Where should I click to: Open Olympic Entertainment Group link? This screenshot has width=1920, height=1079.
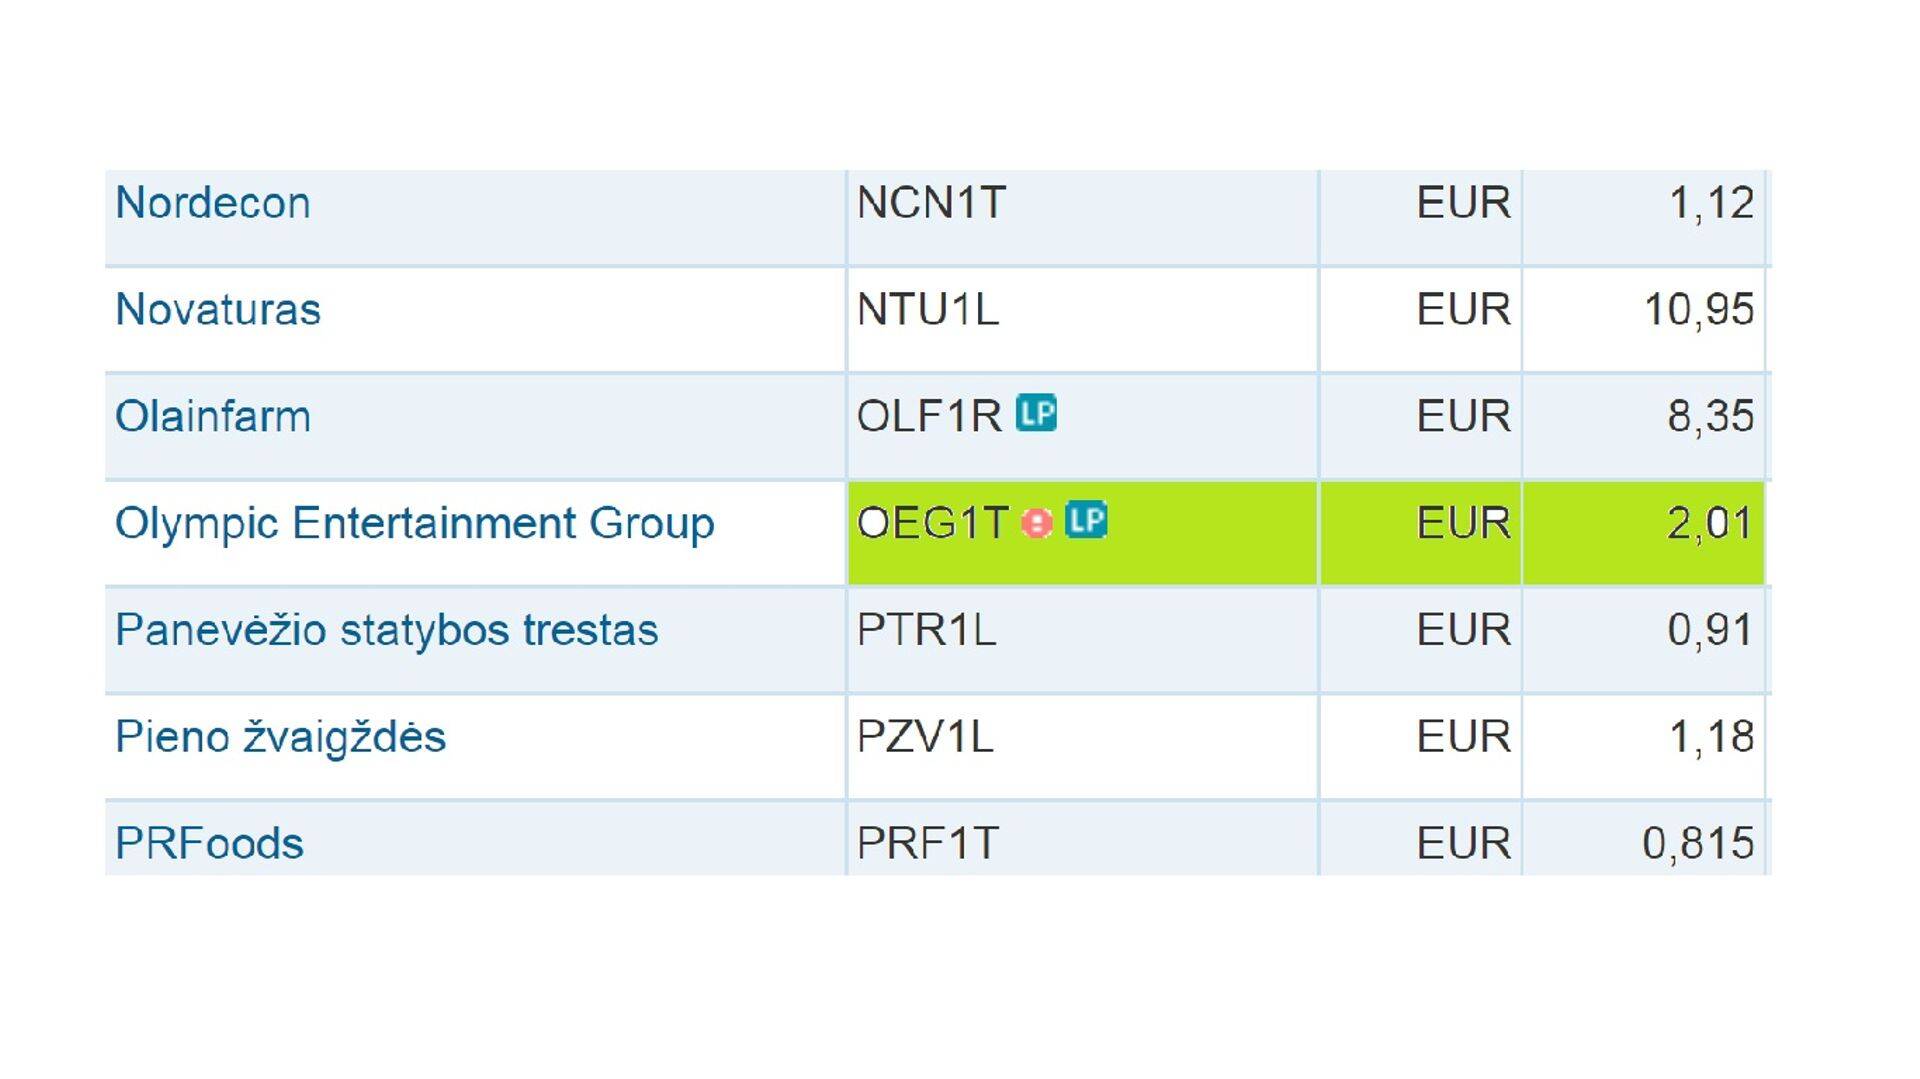pos(415,523)
